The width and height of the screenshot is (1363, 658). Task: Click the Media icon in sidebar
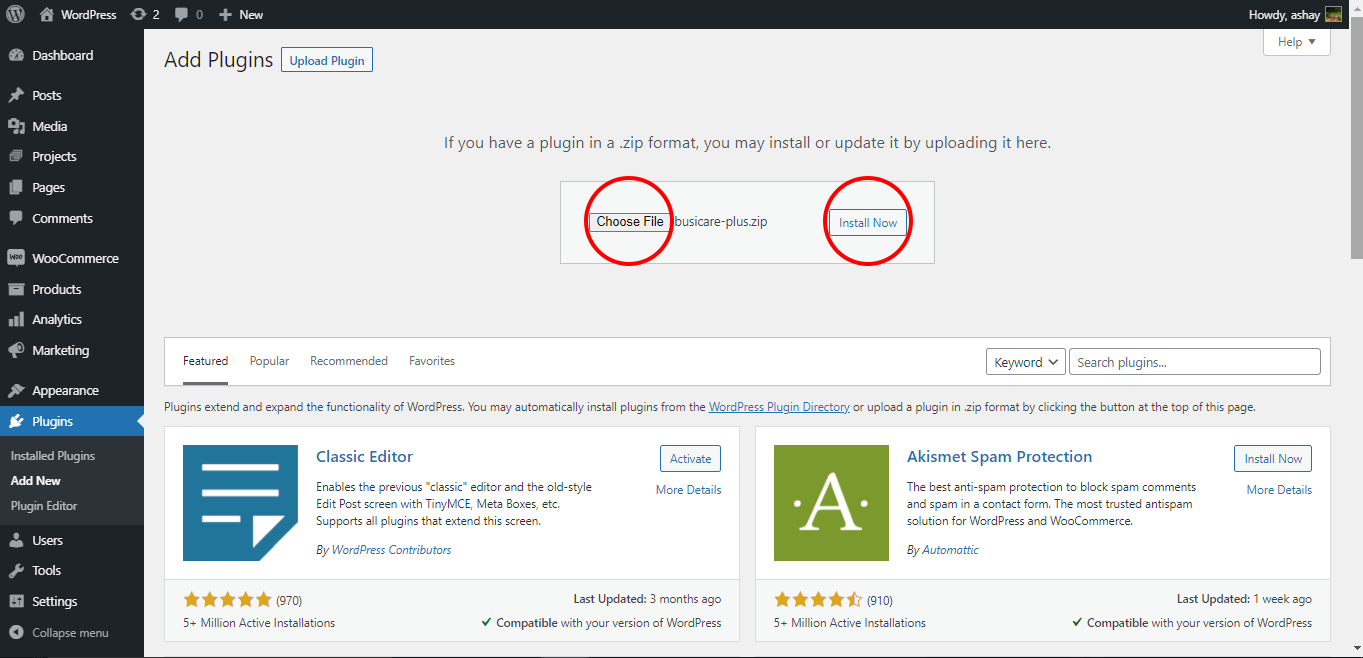click(16, 127)
